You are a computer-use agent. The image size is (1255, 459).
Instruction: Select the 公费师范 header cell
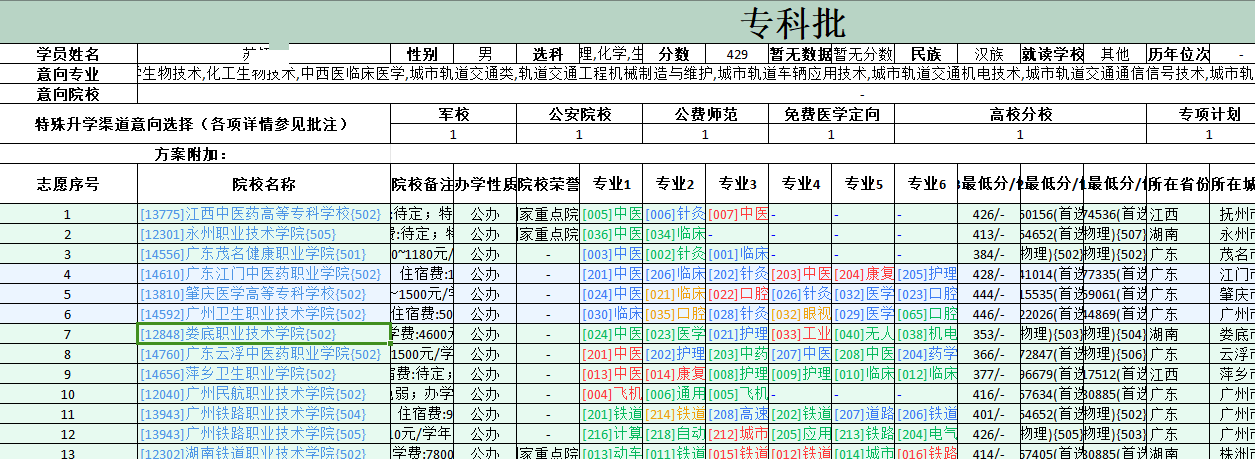(706, 114)
